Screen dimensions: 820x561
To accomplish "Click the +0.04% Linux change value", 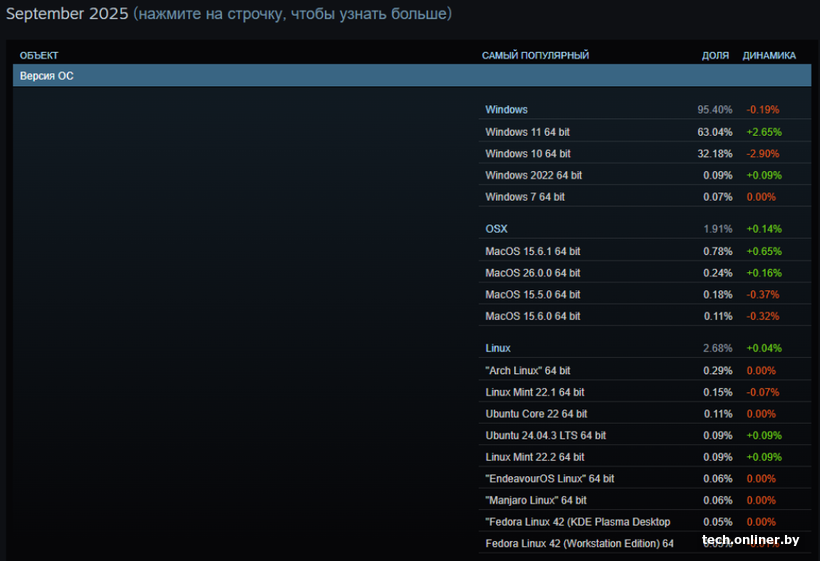I will [764, 348].
